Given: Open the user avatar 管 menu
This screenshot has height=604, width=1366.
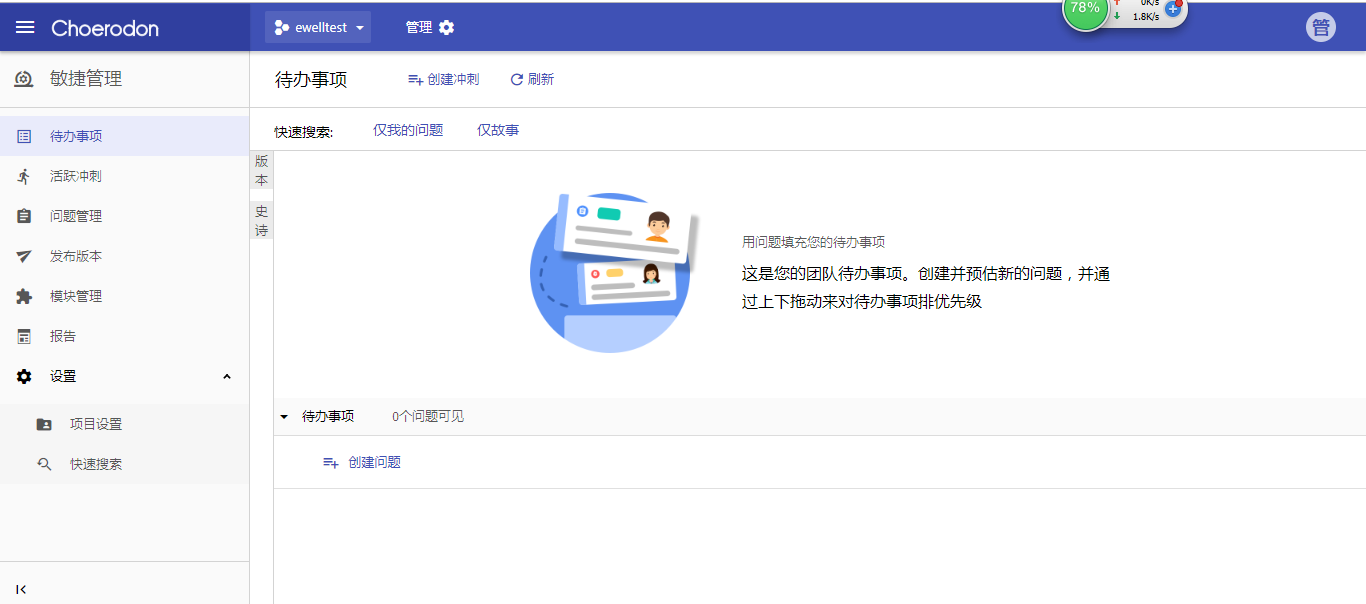Looking at the screenshot, I should tap(1321, 27).
